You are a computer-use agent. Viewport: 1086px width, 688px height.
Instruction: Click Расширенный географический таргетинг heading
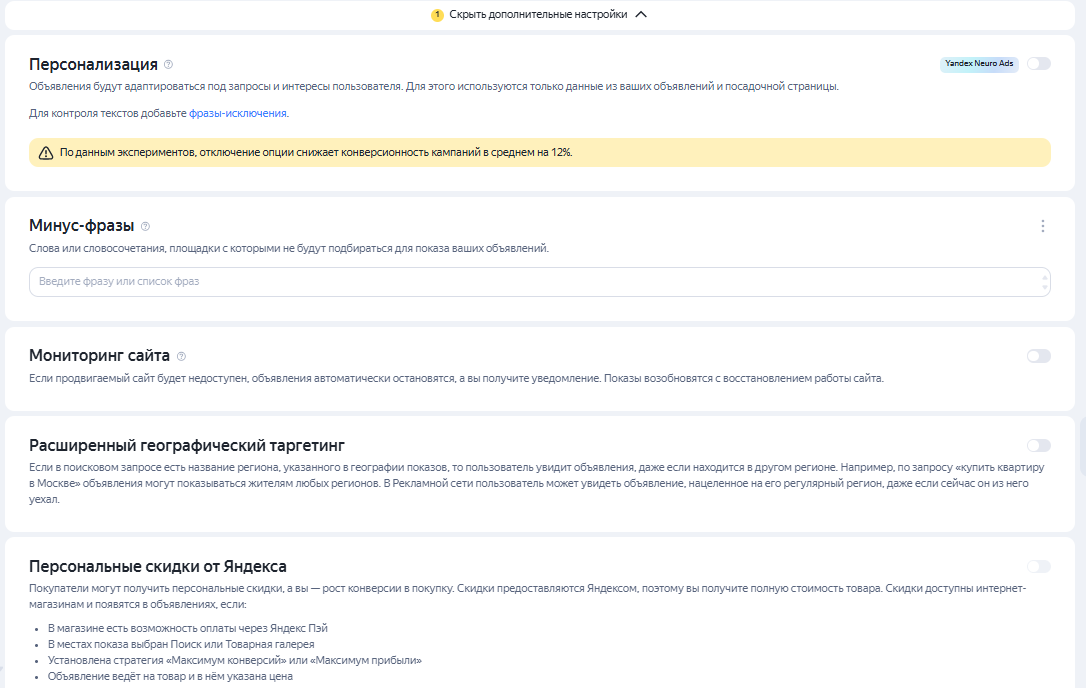tap(187, 446)
